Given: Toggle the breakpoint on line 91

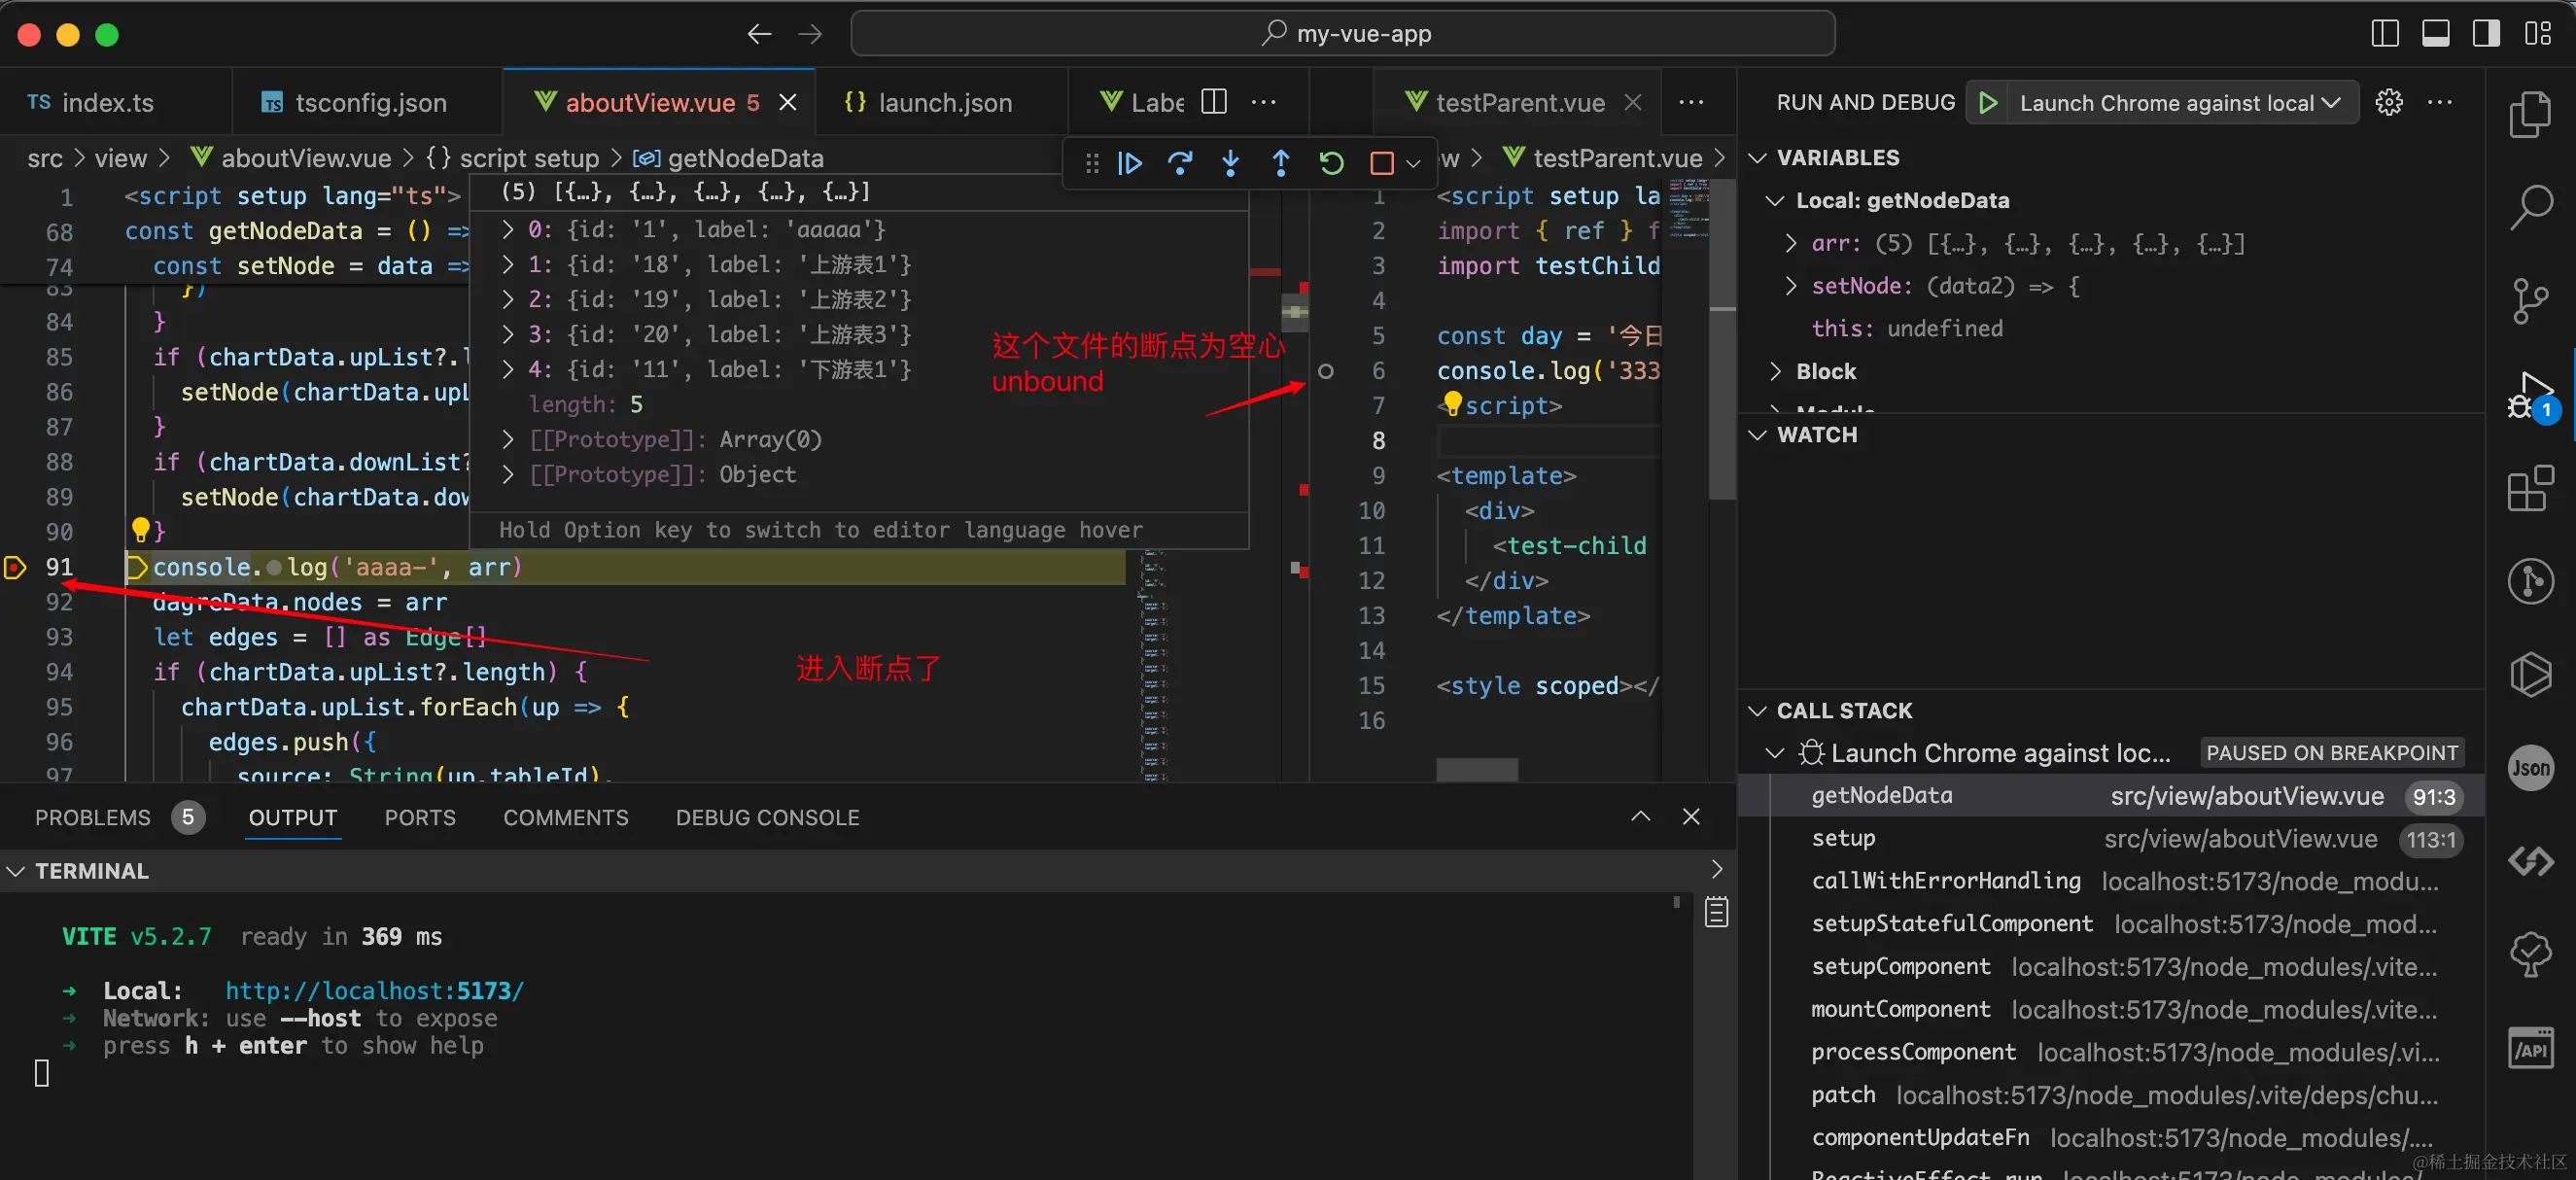Looking at the screenshot, I should 15,568.
